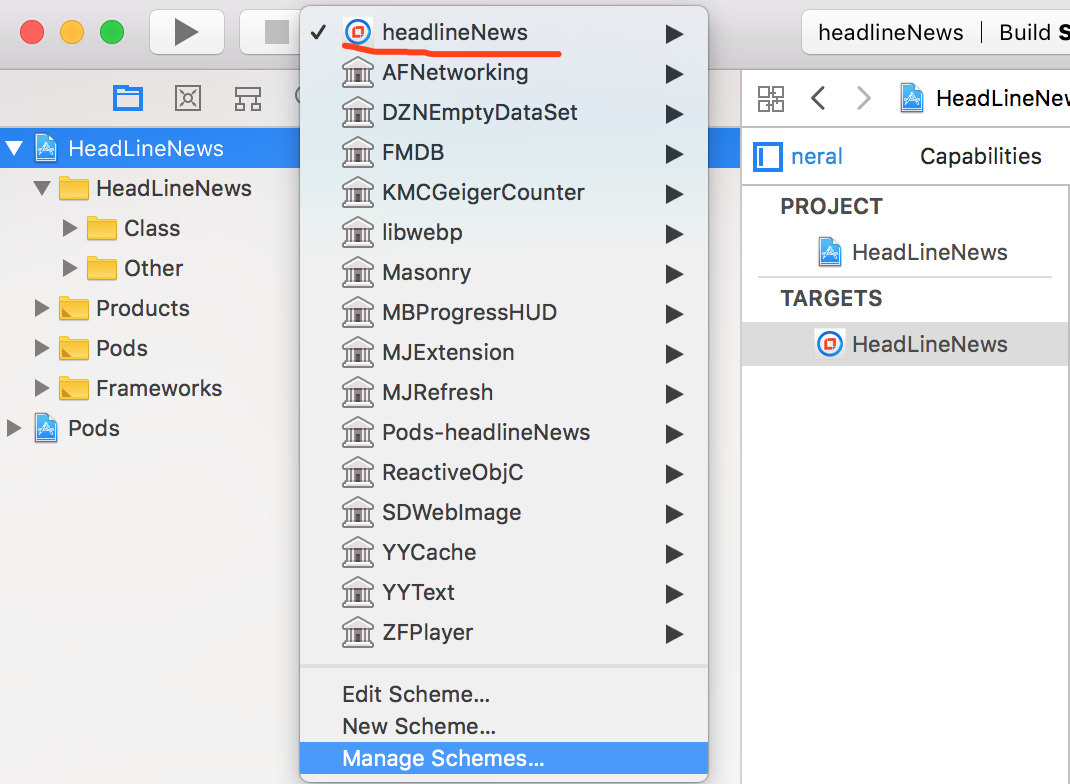Click the Masonry library icon
This screenshot has height=784, width=1070.
(358, 272)
